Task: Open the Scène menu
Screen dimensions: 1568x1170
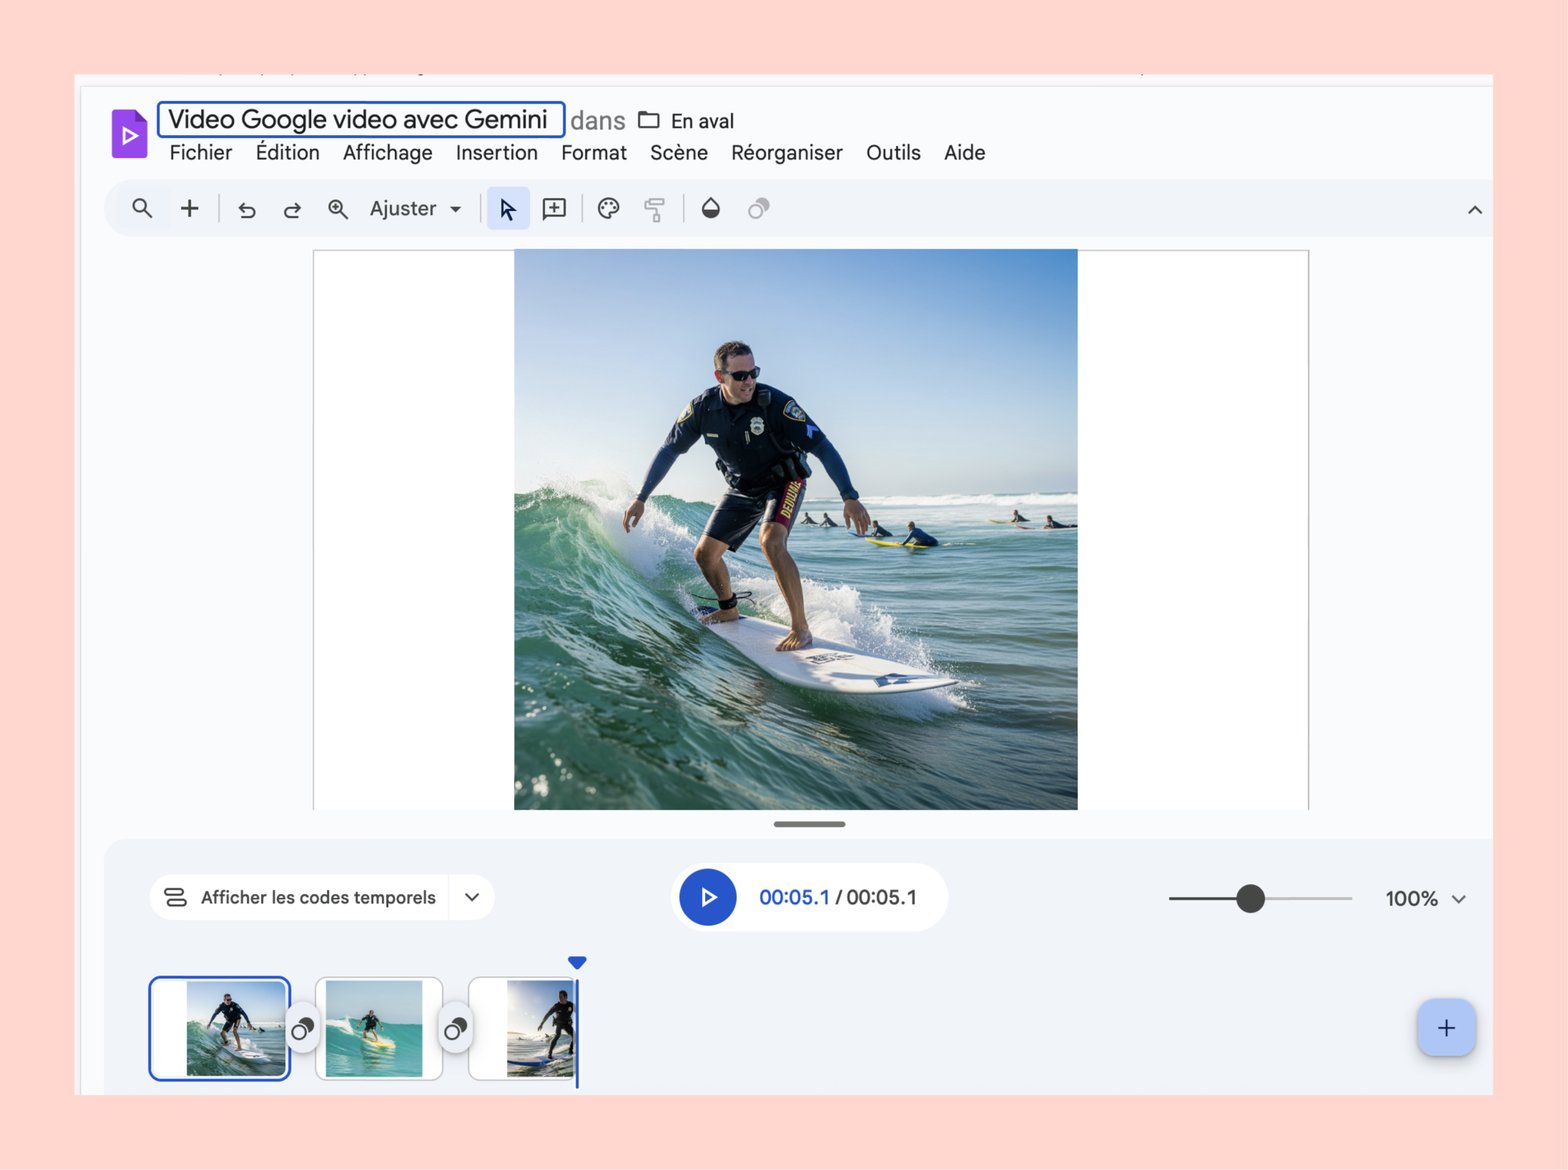Action: coord(678,153)
